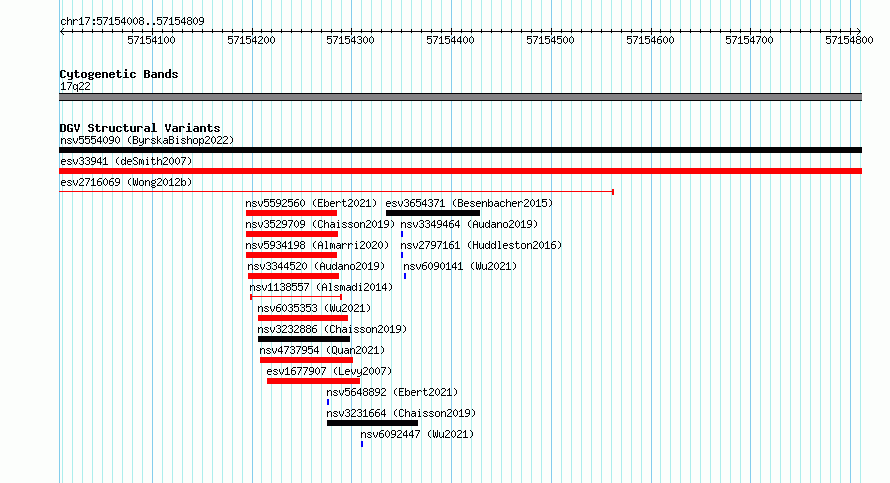The height and width of the screenshot is (483, 890).
Task: Click the 57154200 ruler position label
Action: pos(251,40)
